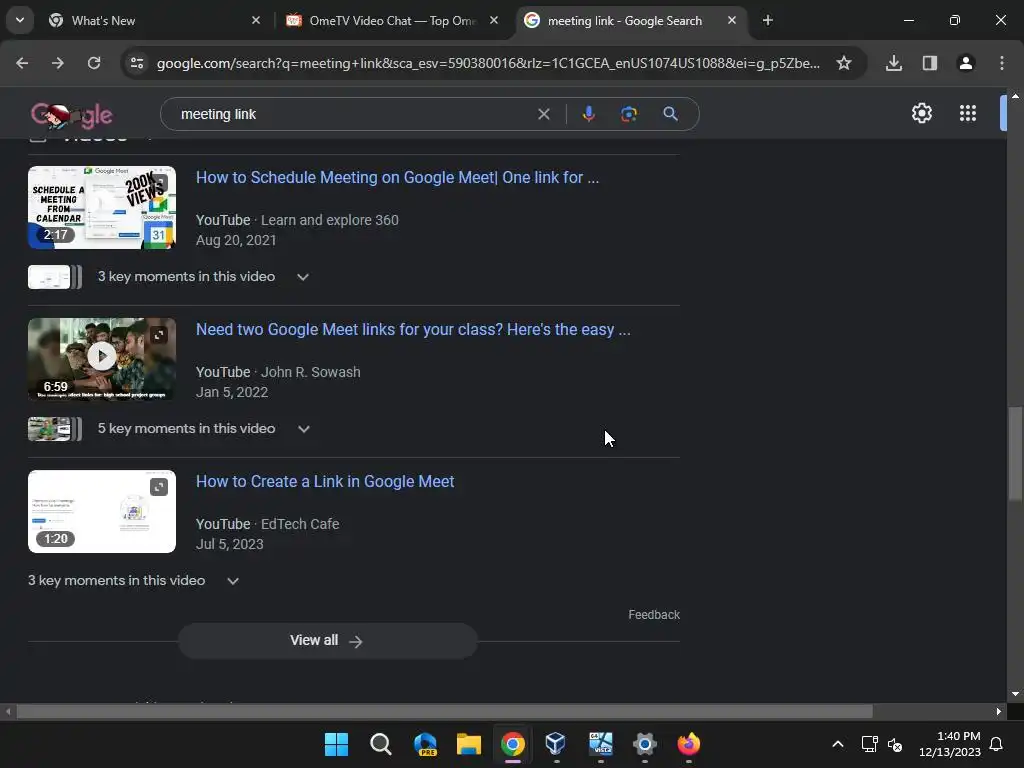
Task: Open the tab search dropdown arrow
Action: (20, 20)
